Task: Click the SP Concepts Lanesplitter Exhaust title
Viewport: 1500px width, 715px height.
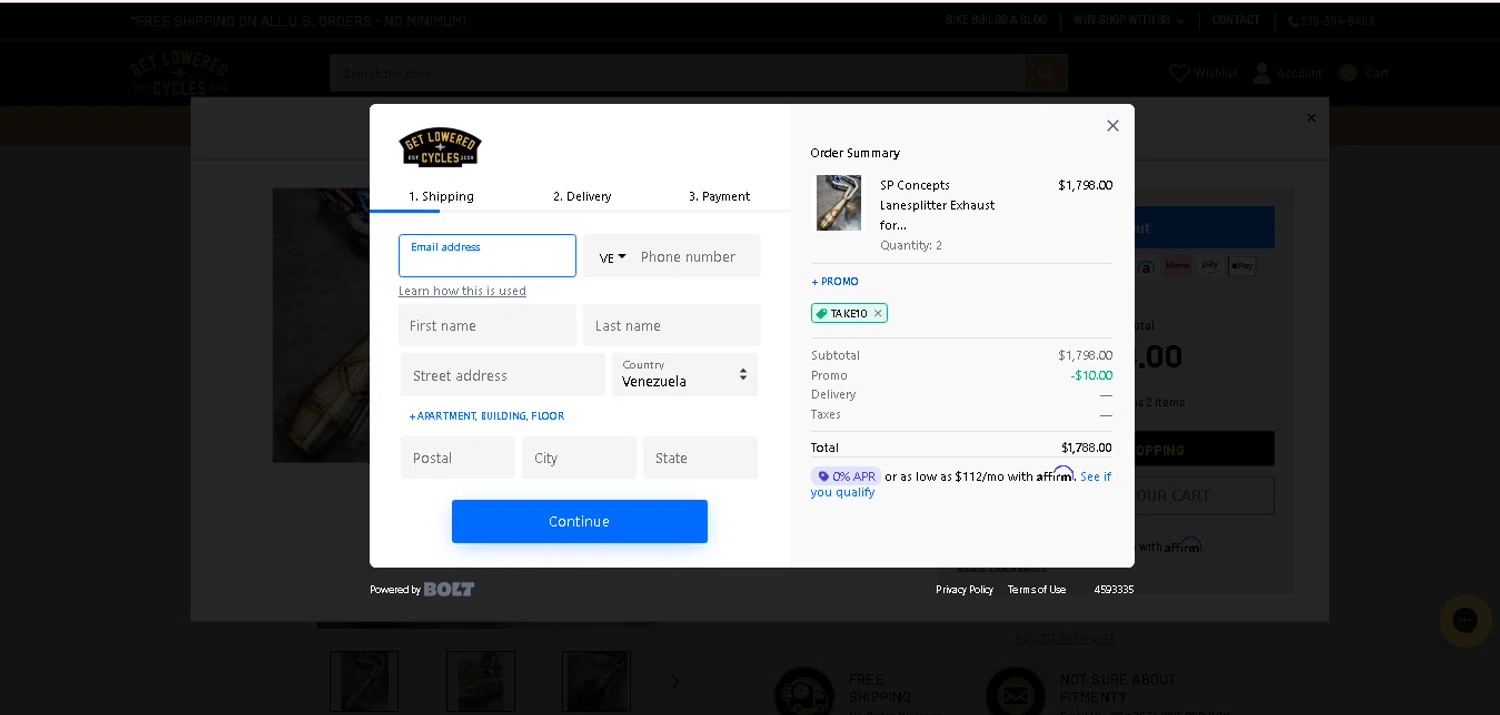Action: pyautogui.click(x=937, y=205)
